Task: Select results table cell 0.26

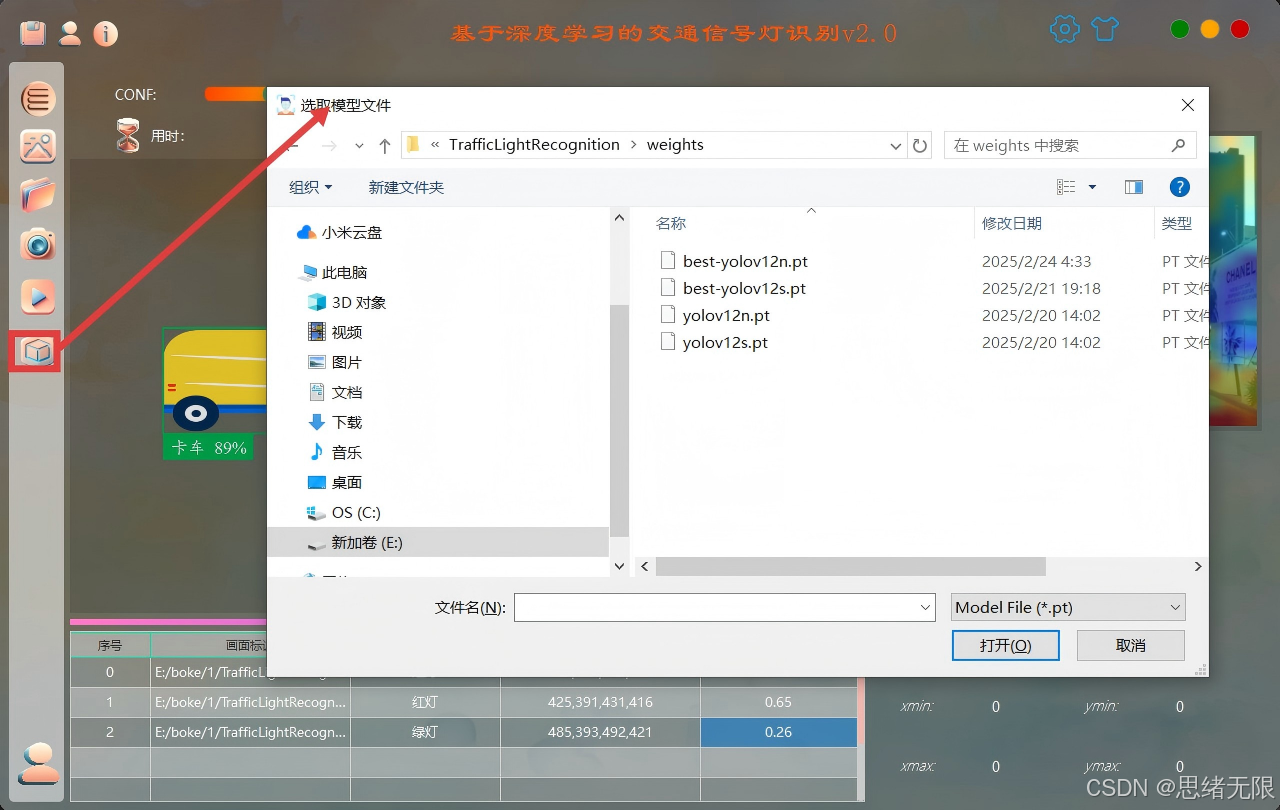Action: pyautogui.click(x=779, y=732)
